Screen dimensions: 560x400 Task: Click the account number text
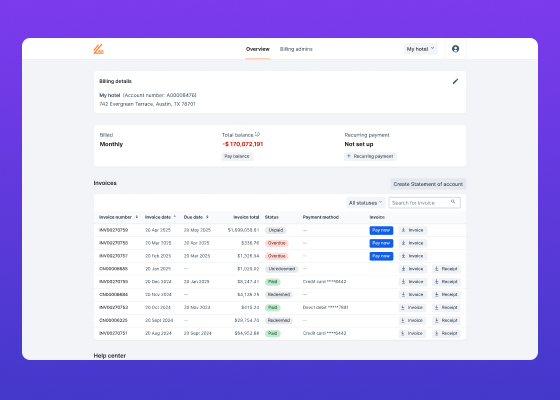[160, 95]
